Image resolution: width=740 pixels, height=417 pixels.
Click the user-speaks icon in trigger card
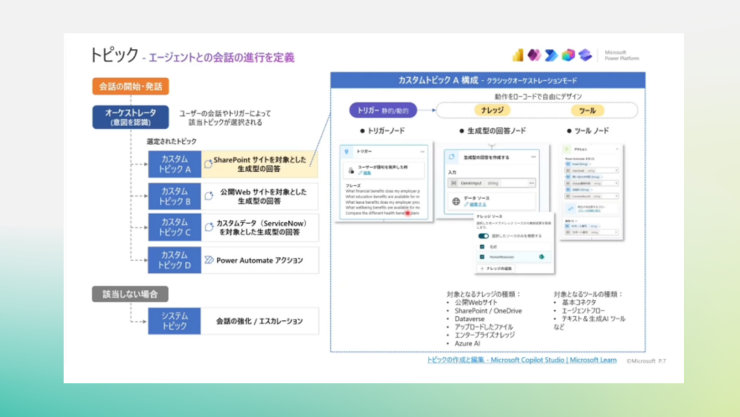click(351, 170)
